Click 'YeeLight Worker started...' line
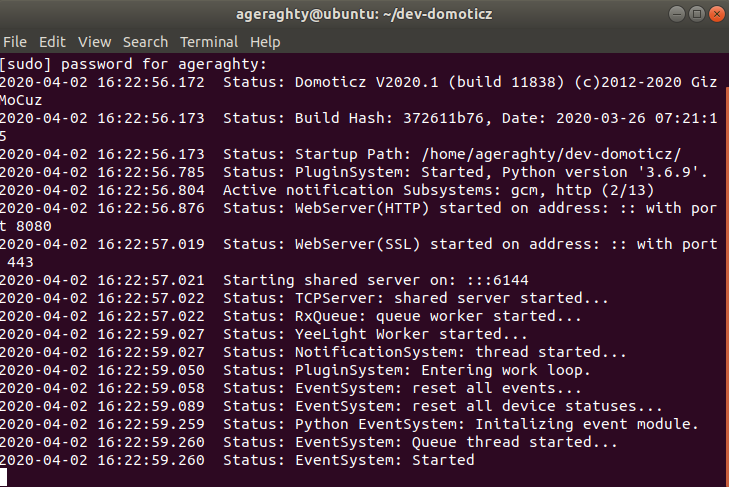Screen dimensions: 729x487 point(264,334)
